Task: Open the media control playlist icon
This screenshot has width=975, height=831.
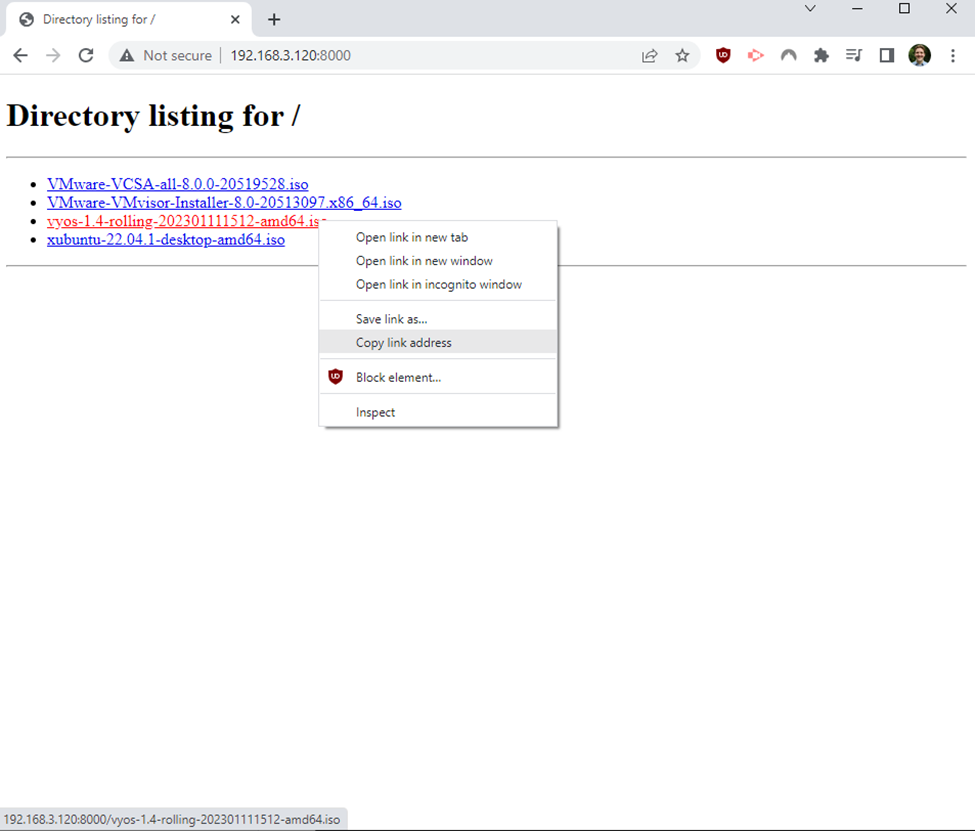Action: 854,55
